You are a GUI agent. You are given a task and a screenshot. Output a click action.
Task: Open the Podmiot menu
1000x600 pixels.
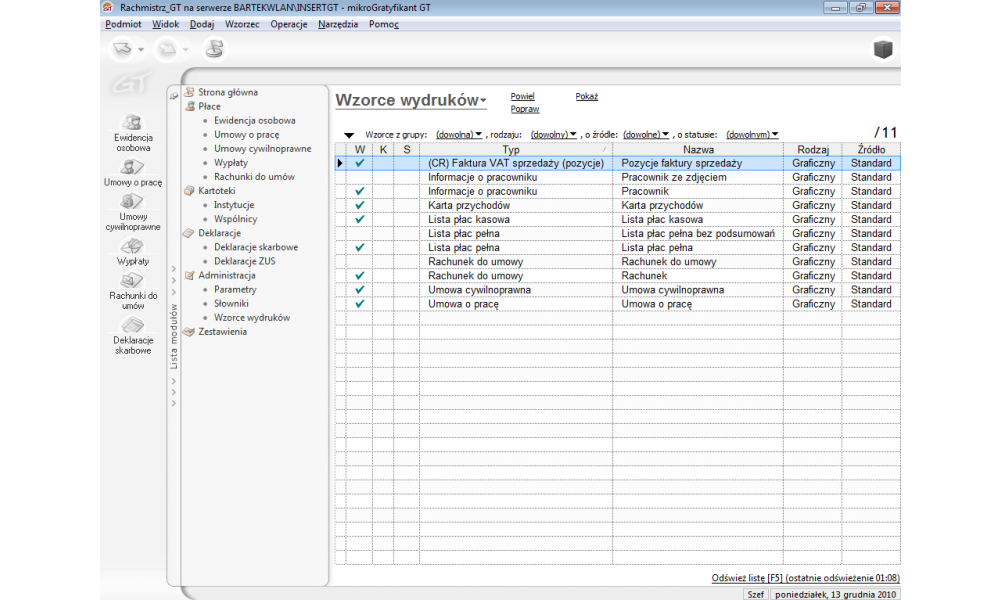(x=123, y=24)
